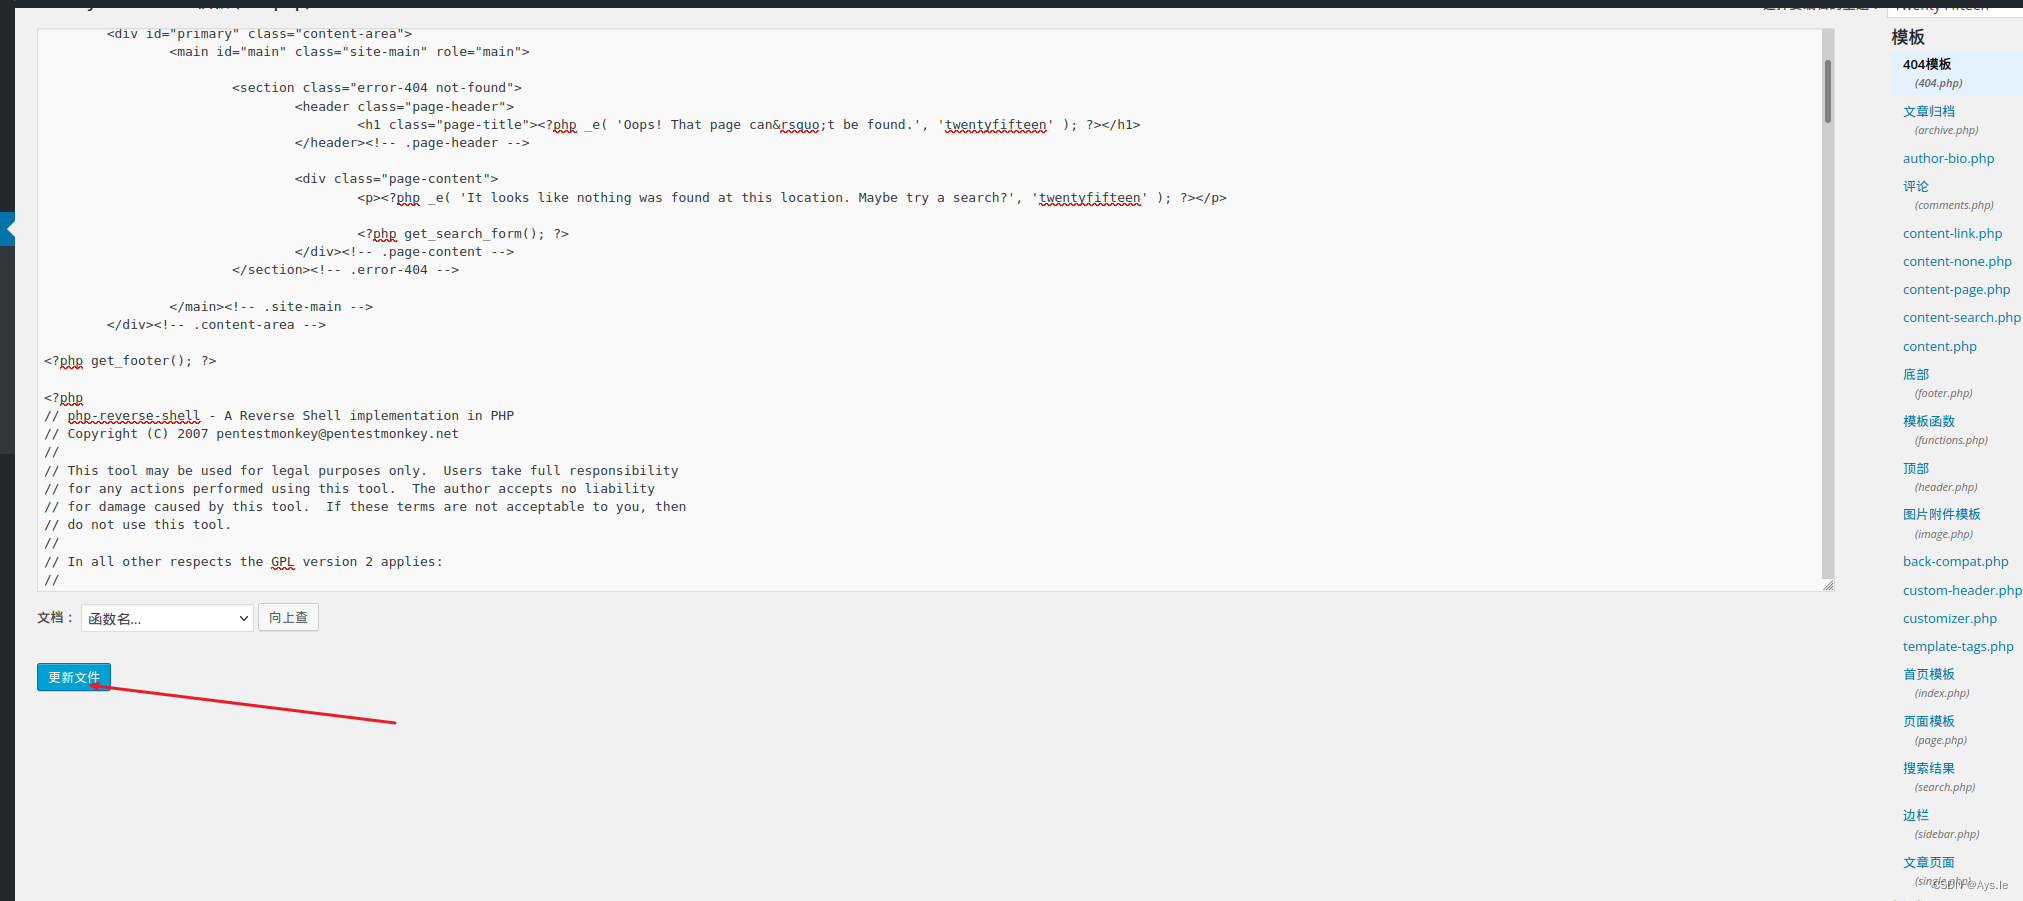This screenshot has height=901, width=2023.
Task: Open the 图片附件模板 image.php template
Action: [1942, 514]
